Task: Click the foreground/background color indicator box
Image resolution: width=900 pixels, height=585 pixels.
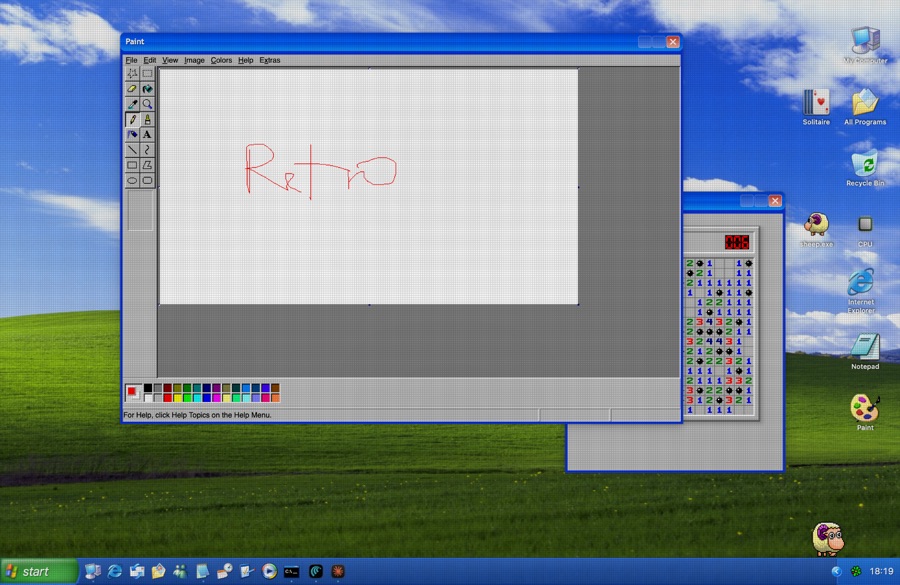Action: click(133, 393)
